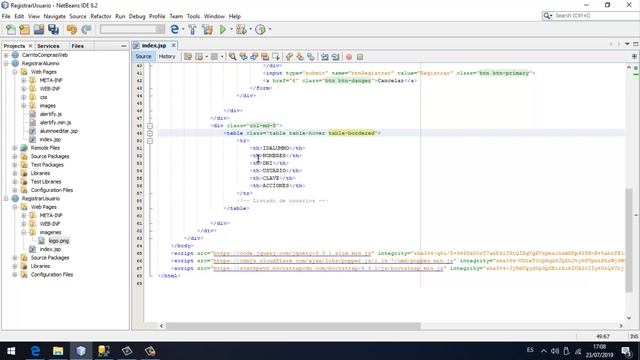
Task: Run the project with green play icon
Action: (x=222, y=29)
